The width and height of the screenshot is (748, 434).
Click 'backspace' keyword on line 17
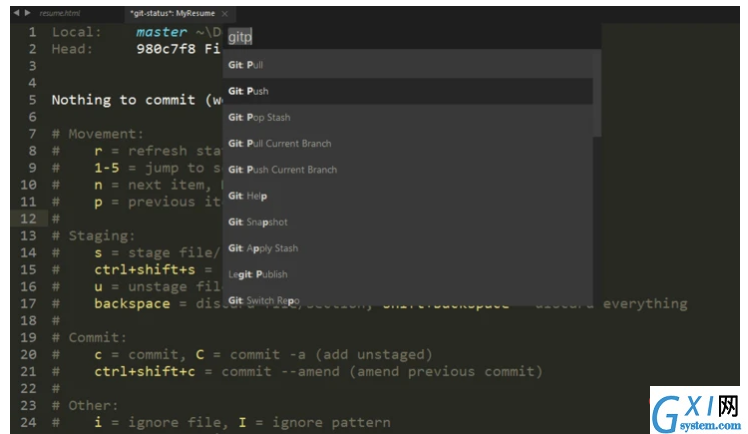(132, 304)
